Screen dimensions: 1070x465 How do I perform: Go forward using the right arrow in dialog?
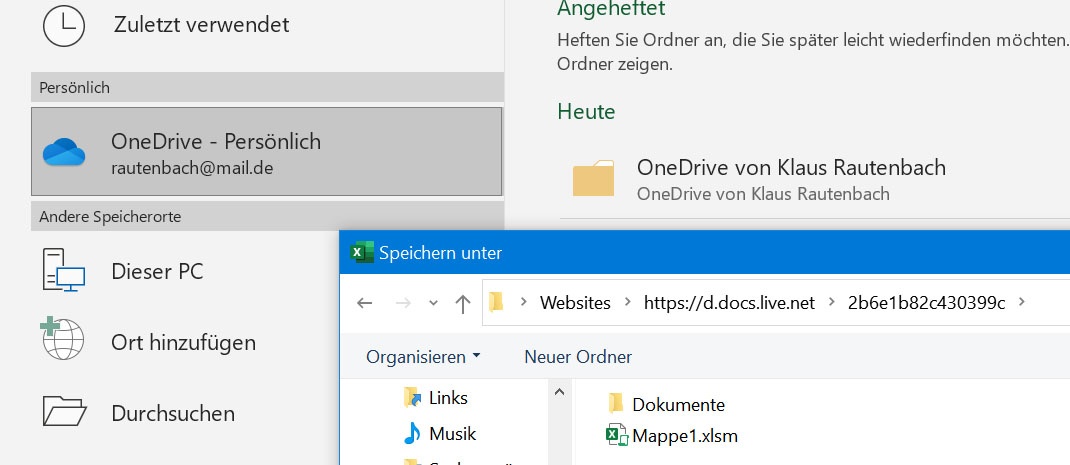coord(403,303)
